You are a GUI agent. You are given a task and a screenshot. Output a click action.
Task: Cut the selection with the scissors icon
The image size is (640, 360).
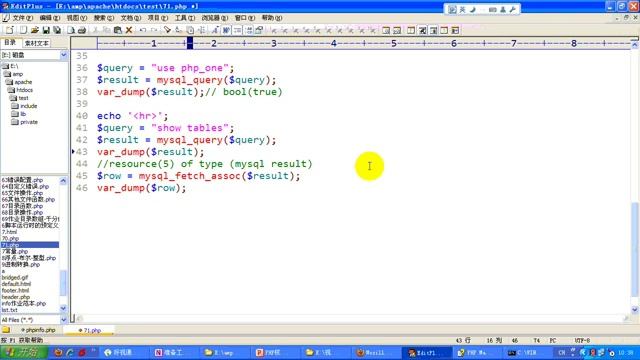tap(96, 30)
